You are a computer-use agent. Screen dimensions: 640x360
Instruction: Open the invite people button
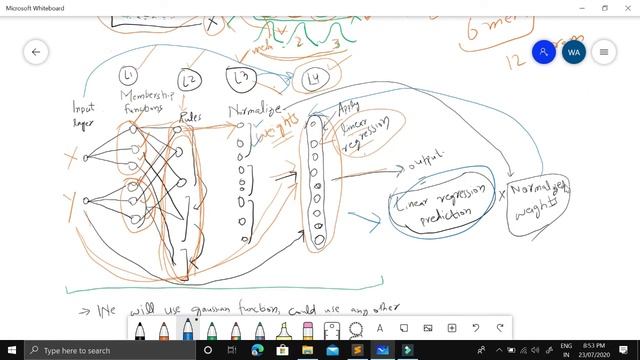(x=544, y=52)
